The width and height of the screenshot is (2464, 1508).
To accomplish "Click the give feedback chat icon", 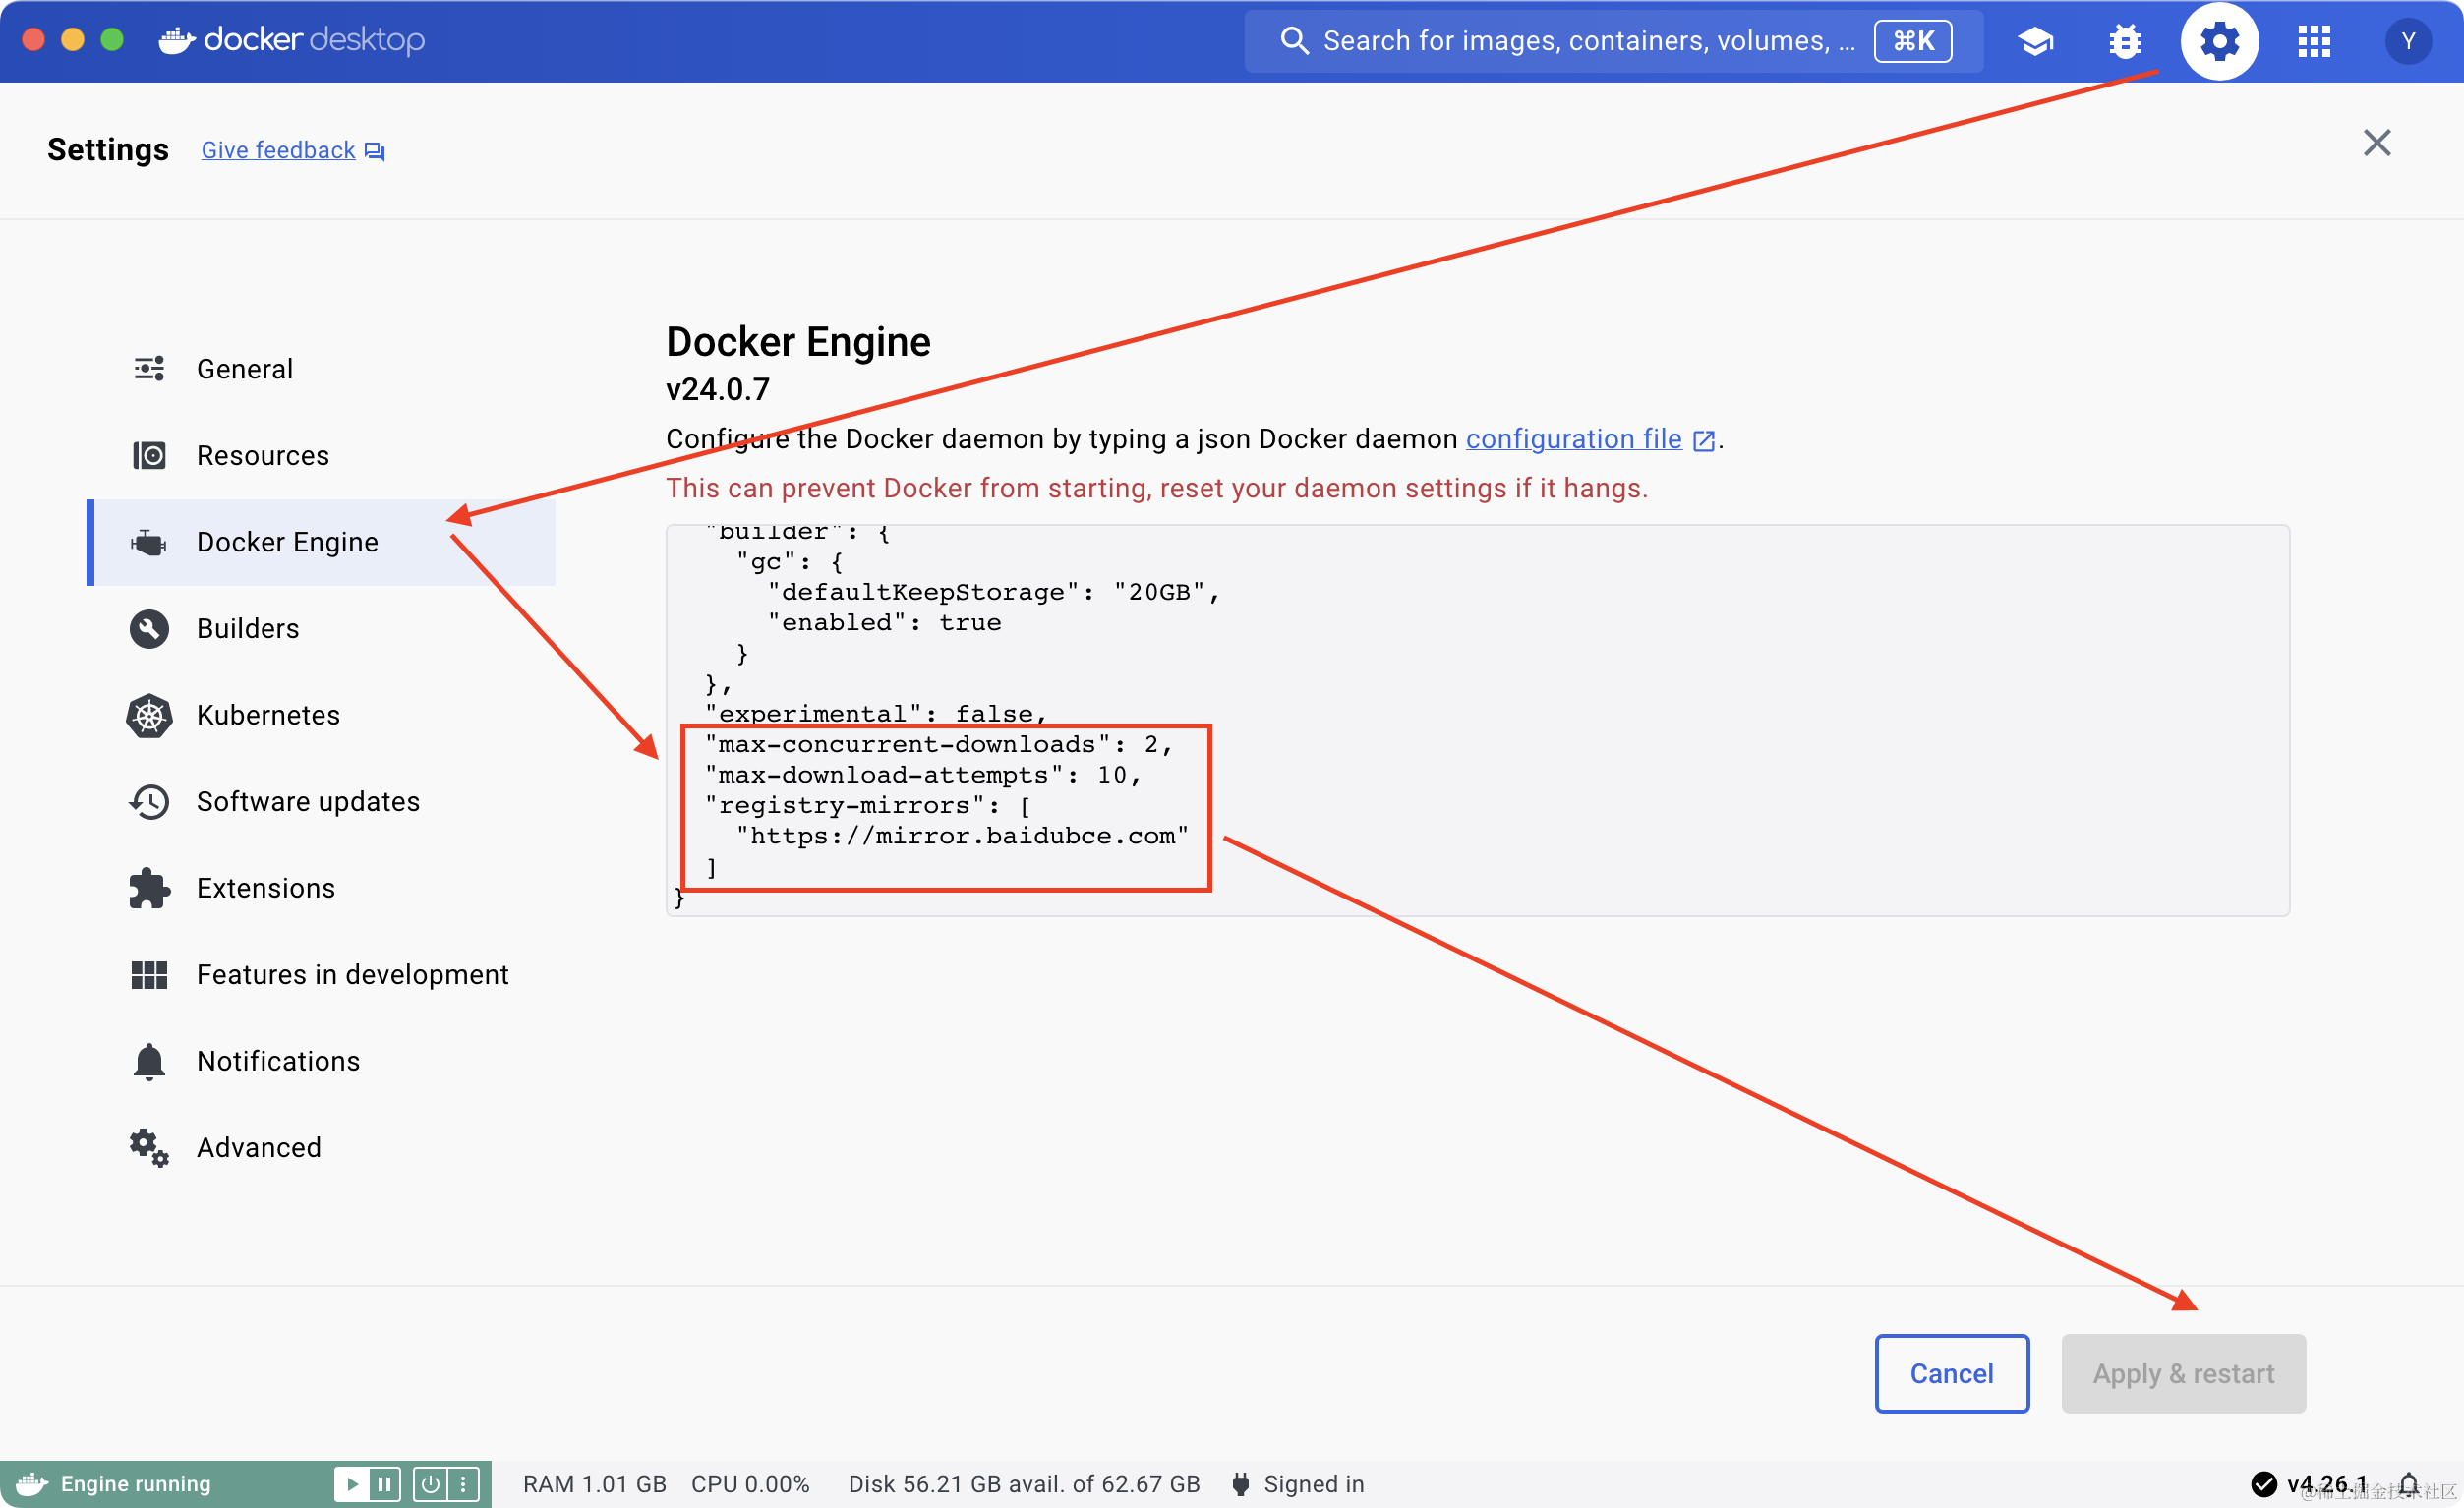I will 374,151.
